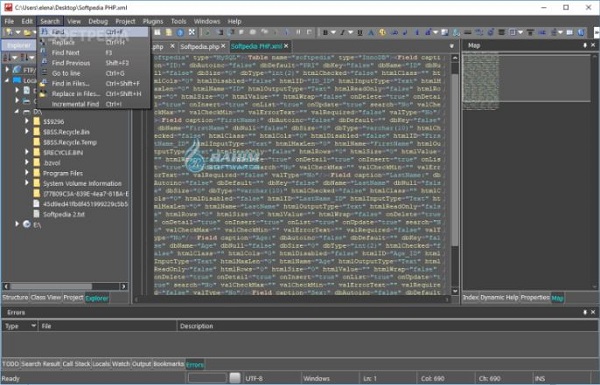
Task: Open the Type column filter dropdown
Action: click(x=33, y=326)
